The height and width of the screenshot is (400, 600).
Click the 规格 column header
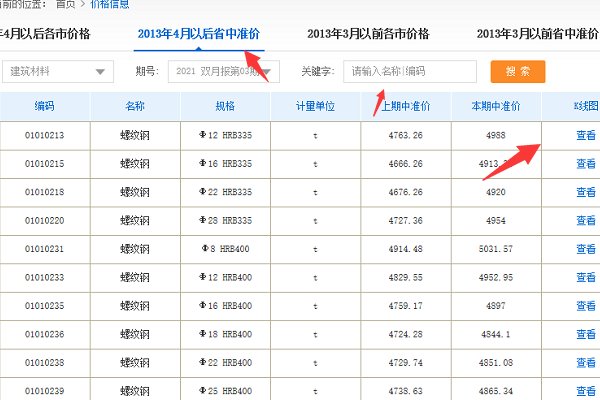click(225, 106)
